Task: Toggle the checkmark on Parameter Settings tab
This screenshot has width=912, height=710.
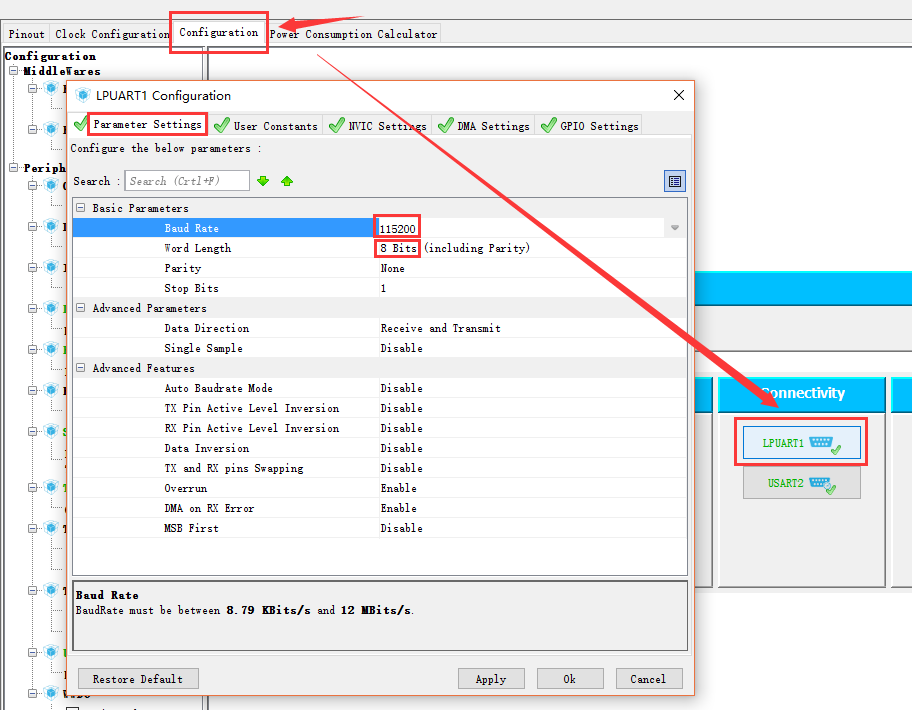Action: pyautogui.click(x=83, y=126)
